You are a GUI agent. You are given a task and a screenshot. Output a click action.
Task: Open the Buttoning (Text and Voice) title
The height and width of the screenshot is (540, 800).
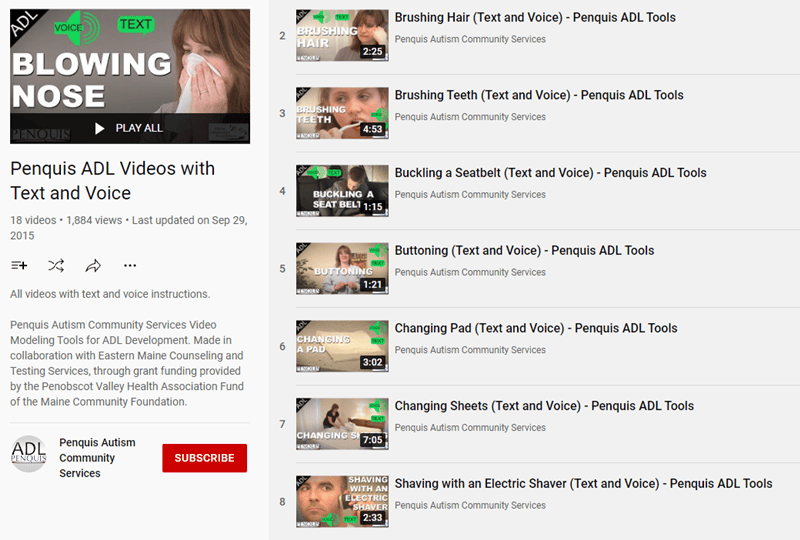[x=524, y=251]
